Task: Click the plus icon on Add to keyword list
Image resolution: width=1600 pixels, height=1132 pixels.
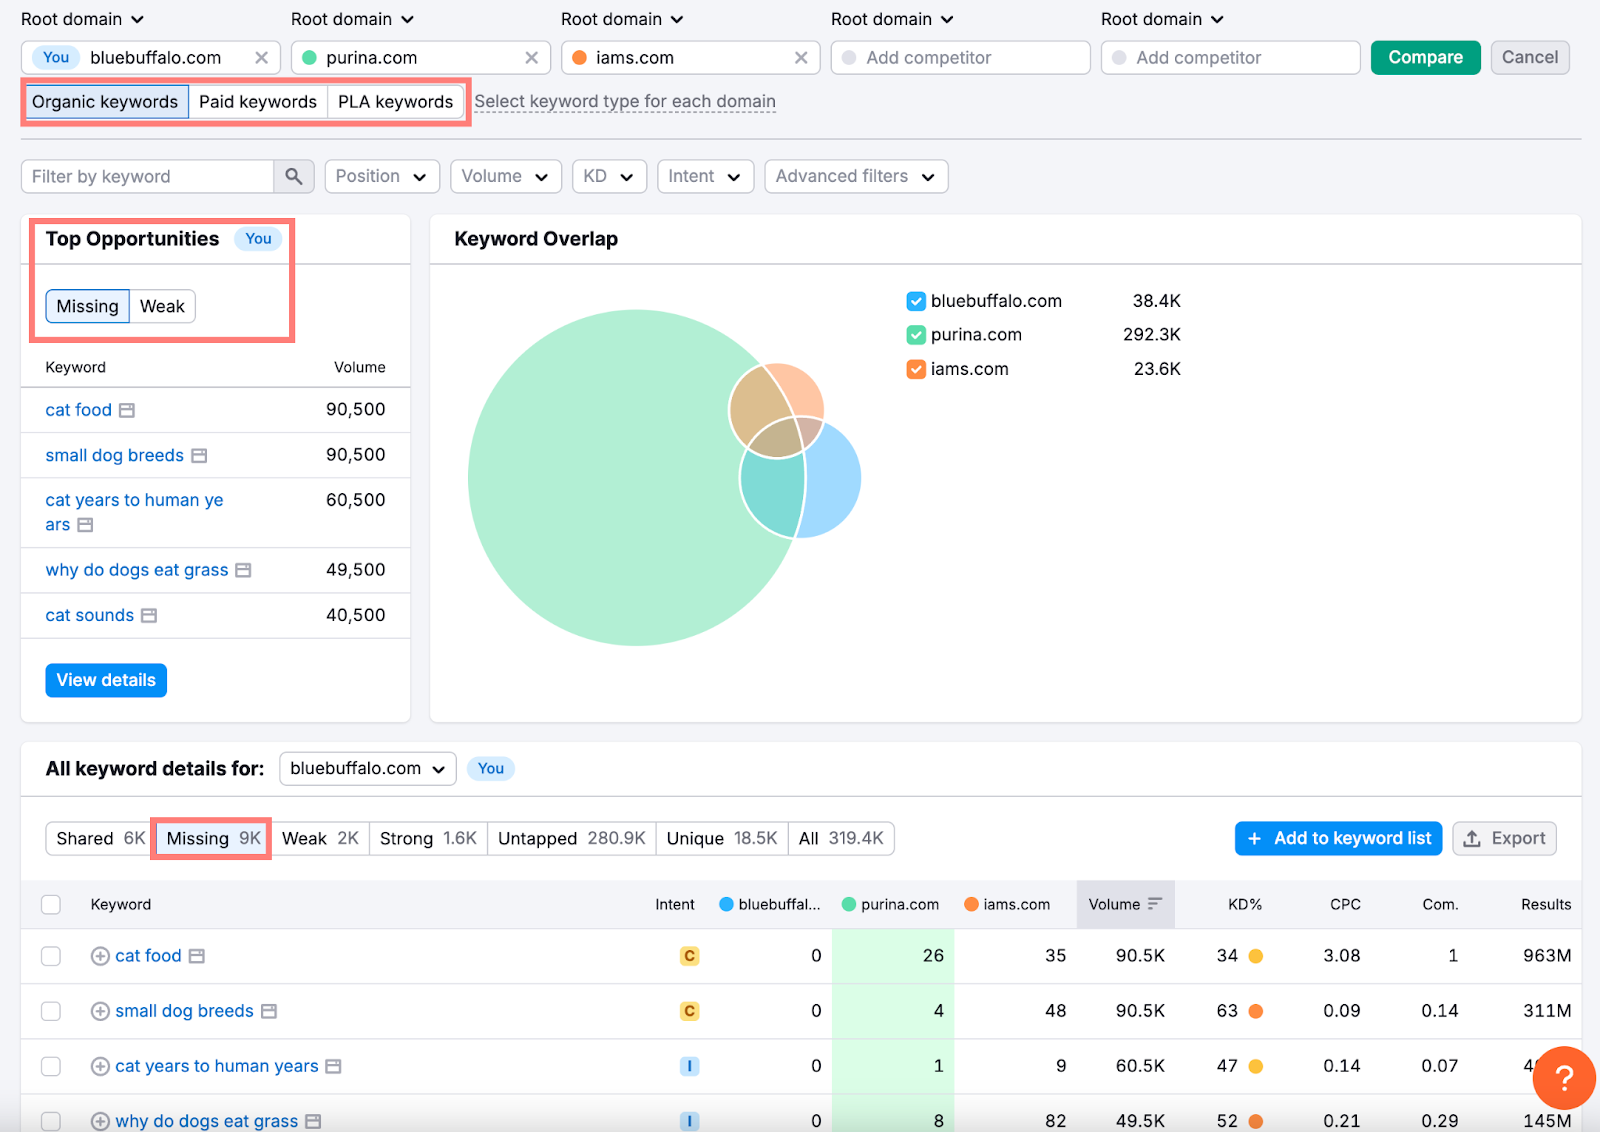Action: point(1254,838)
